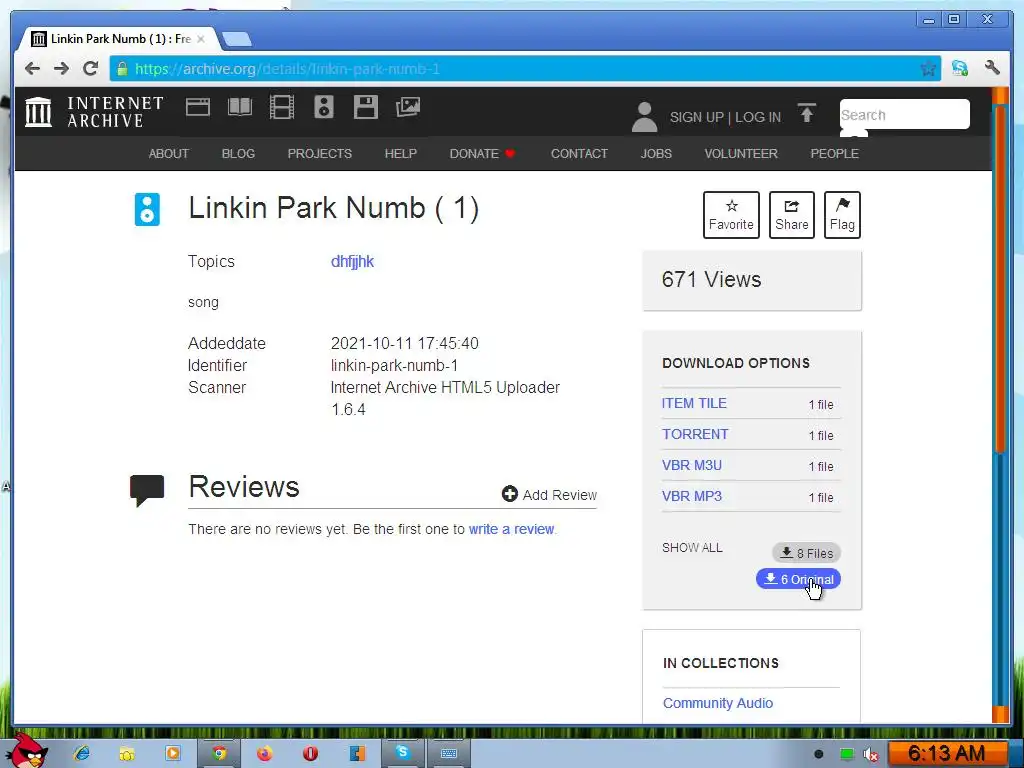The width and height of the screenshot is (1024, 768).
Task: Open the Web (Wayback) media icon
Action: coord(198,107)
